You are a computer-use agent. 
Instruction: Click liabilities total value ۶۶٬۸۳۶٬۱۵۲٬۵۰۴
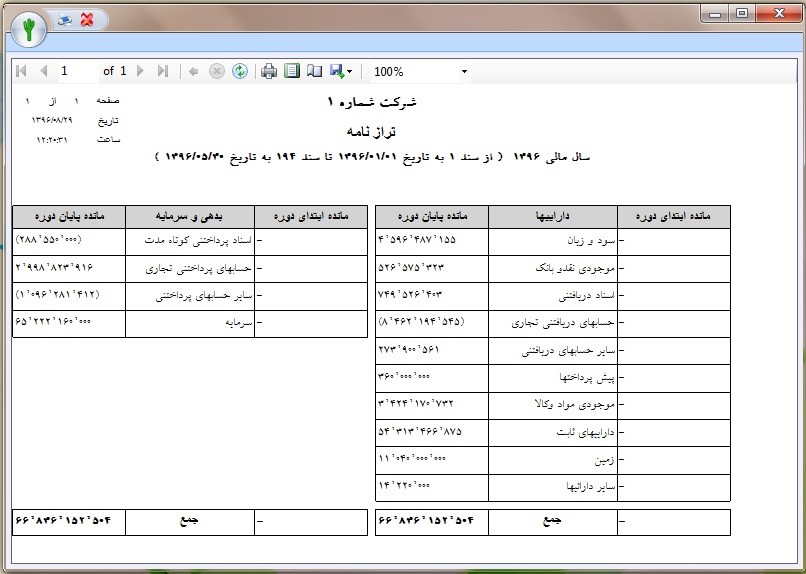tap(63, 521)
